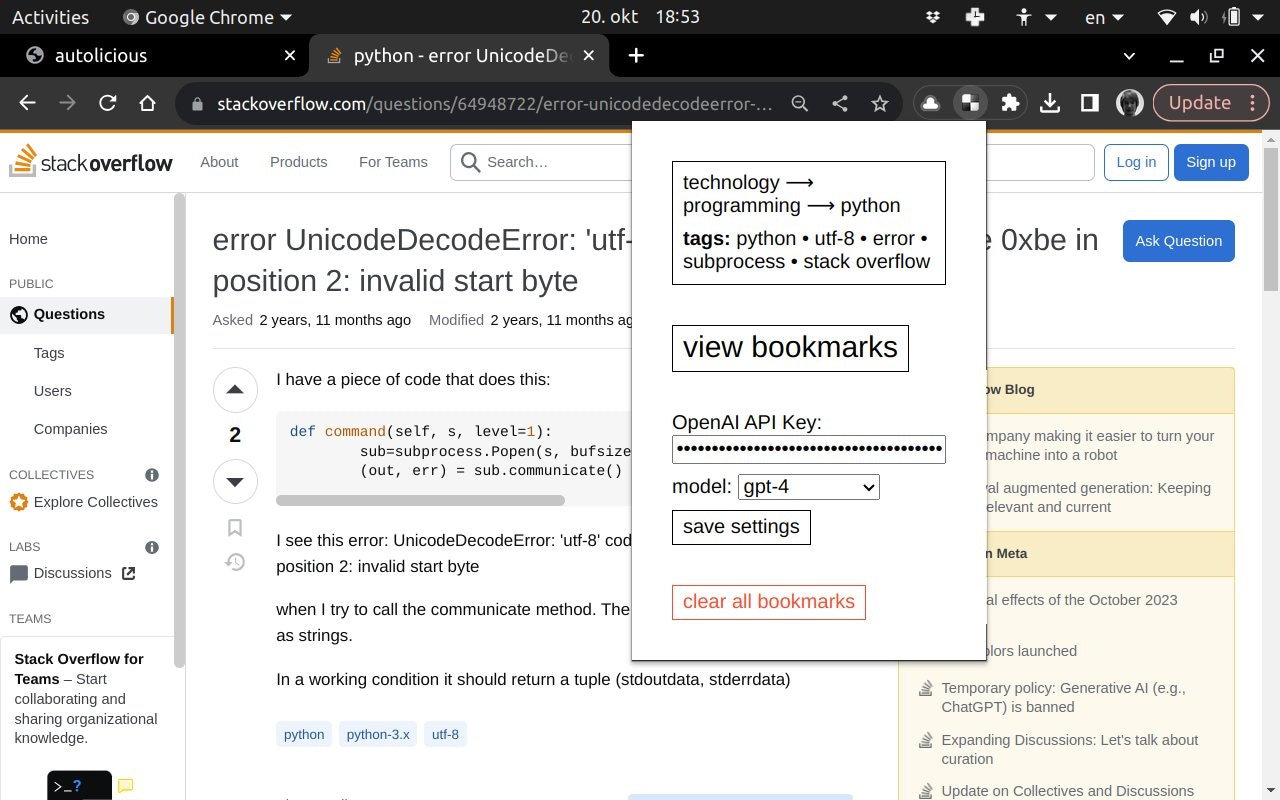Open the Google Chrome app menu
Screen dimensions: 1280x800
tap(207, 17)
